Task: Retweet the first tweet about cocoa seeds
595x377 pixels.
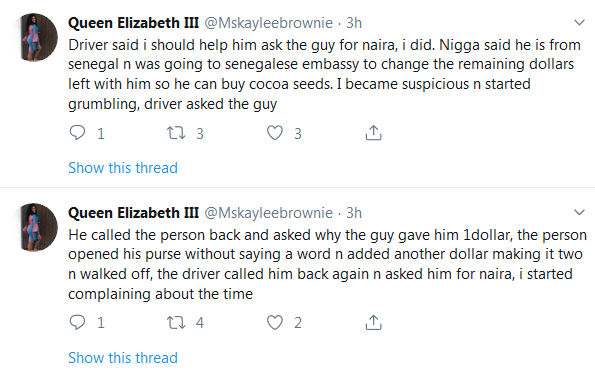Action: (x=176, y=133)
